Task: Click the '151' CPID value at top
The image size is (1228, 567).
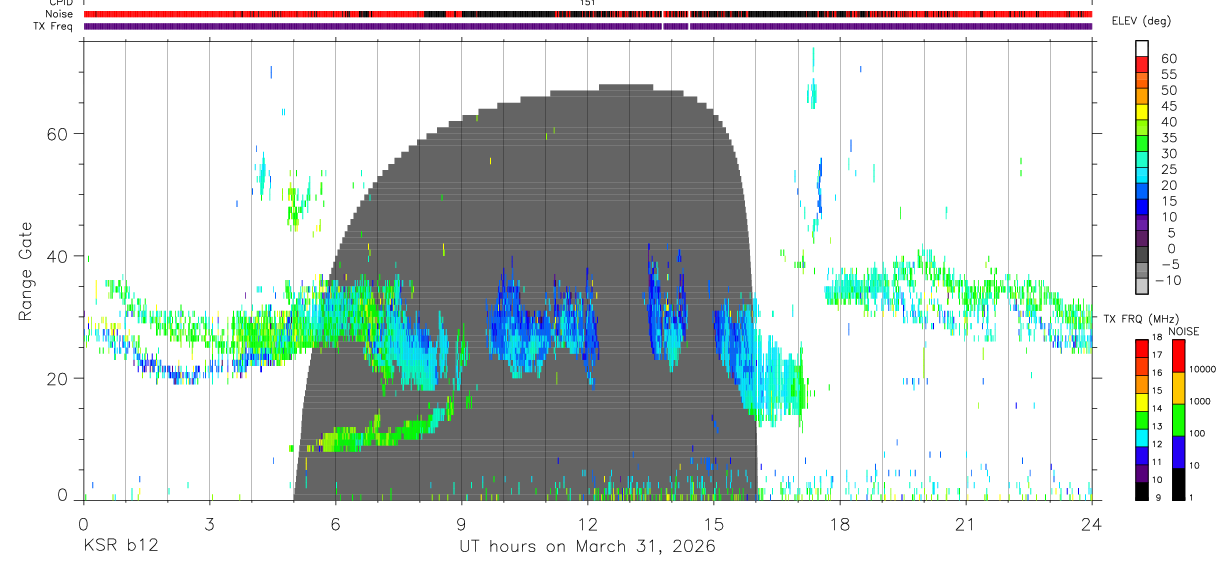Action: coord(588,3)
